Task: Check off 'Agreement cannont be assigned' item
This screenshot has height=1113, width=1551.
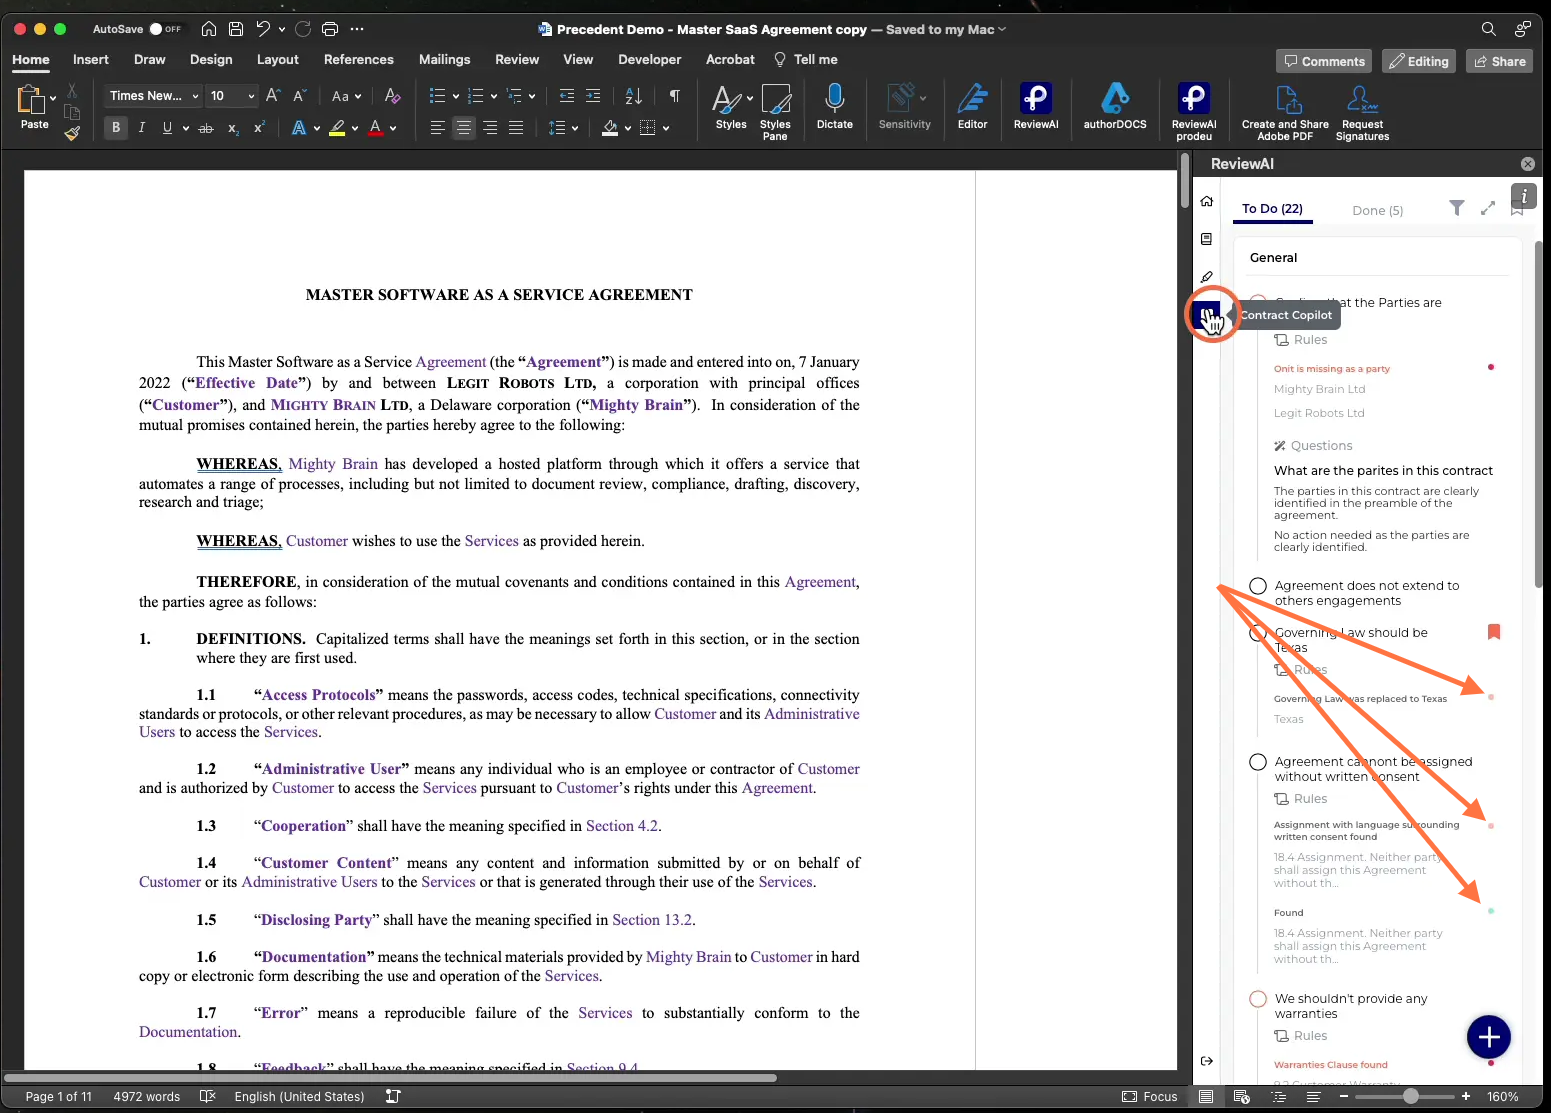Action: tap(1258, 762)
